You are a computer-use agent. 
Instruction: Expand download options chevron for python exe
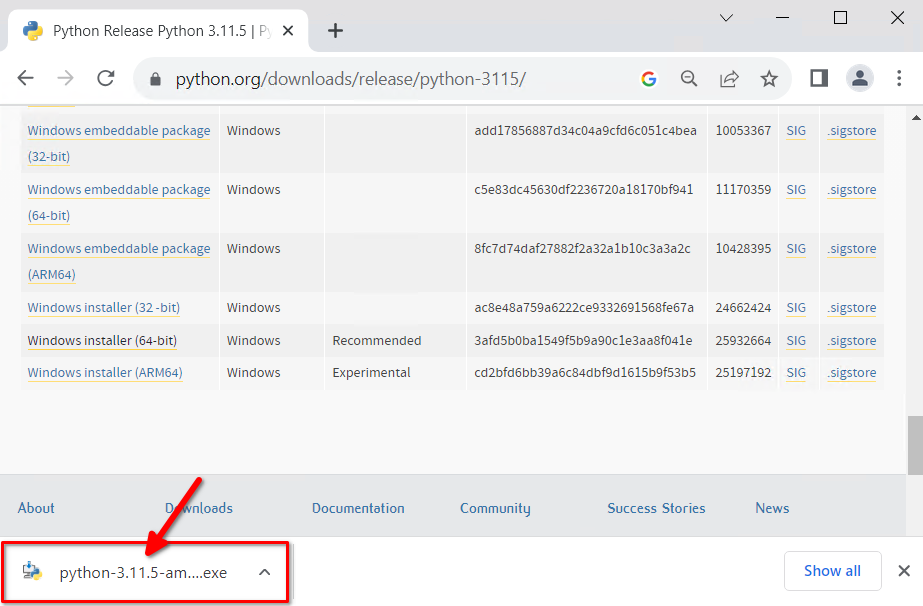tap(265, 572)
